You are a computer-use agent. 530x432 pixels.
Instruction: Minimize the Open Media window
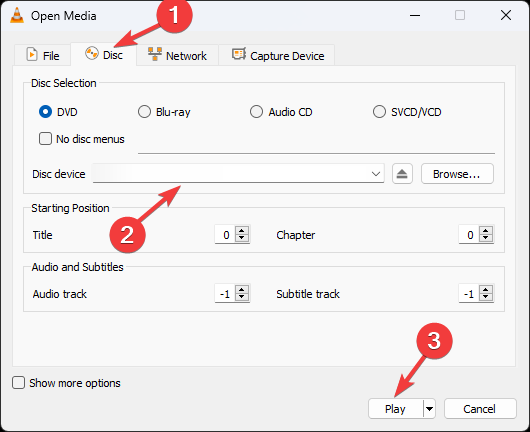tap(415, 15)
